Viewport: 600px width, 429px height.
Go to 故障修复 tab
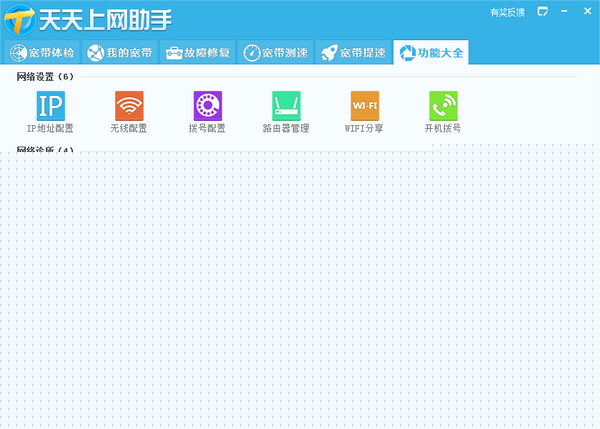(198, 52)
